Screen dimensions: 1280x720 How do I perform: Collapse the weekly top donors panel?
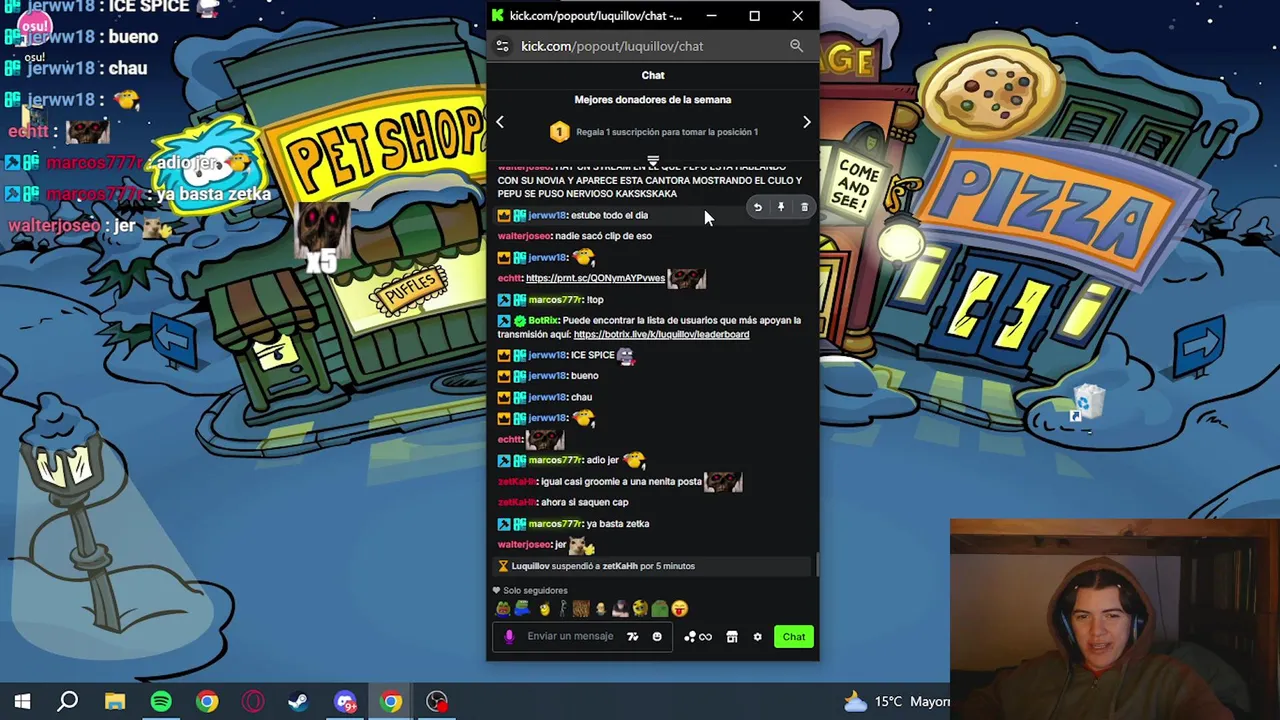tap(653, 161)
